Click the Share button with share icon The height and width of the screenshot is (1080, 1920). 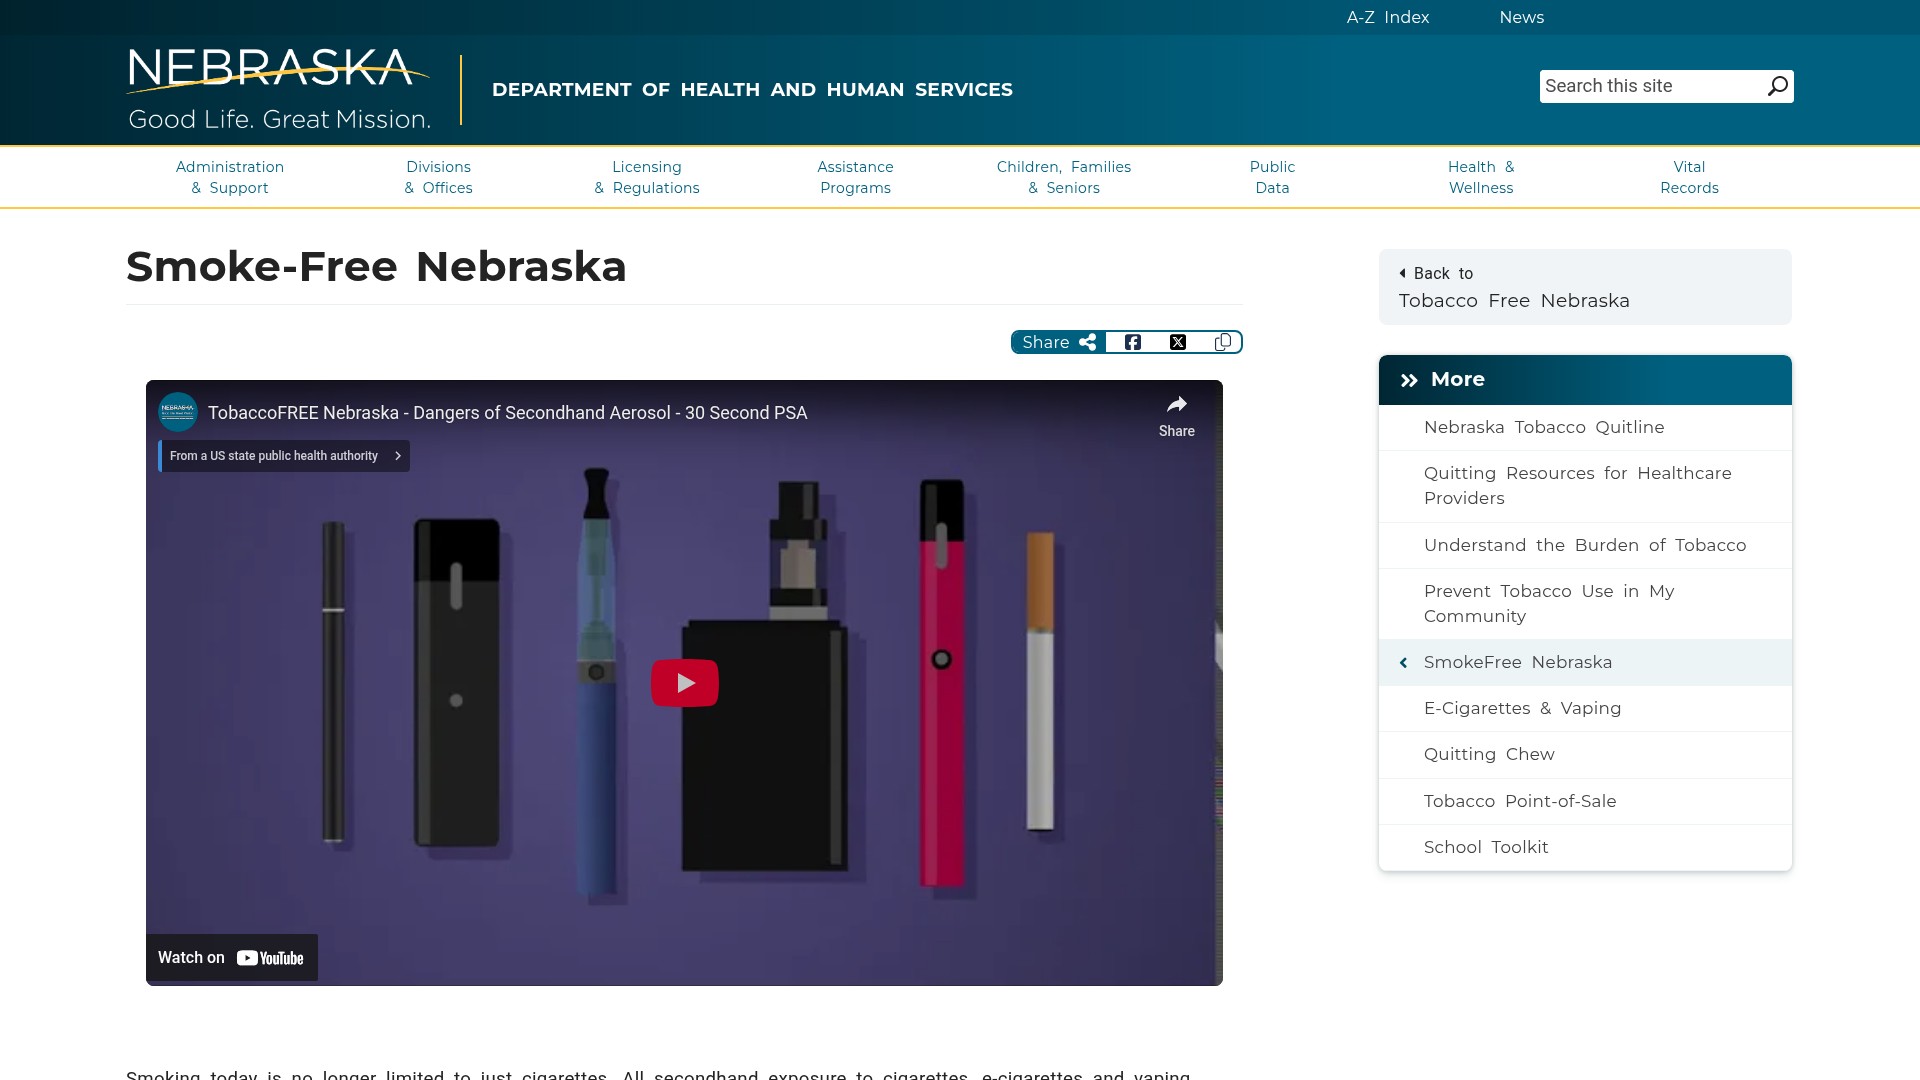[1059, 342]
